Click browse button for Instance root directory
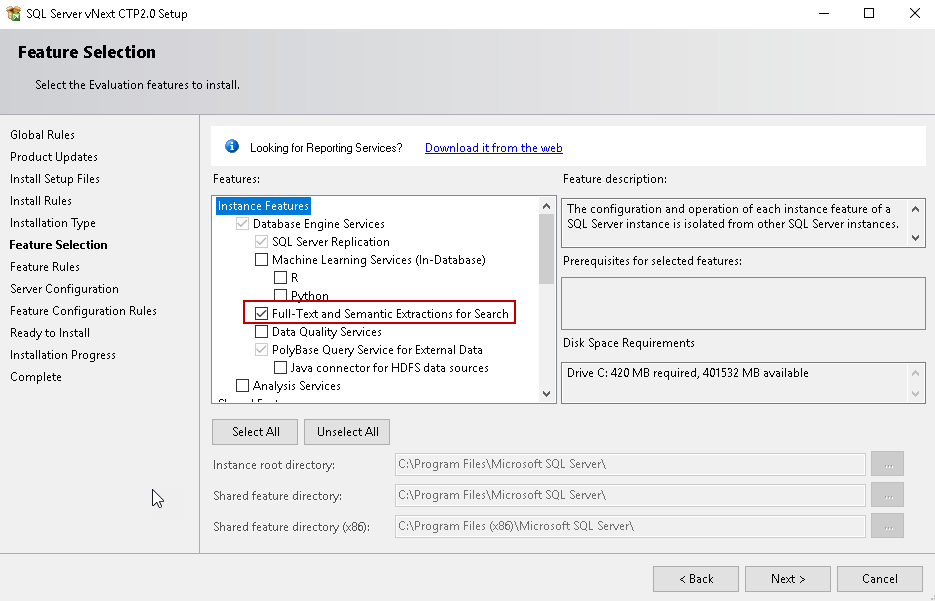Screen dimensions: 935x601 click(887, 464)
